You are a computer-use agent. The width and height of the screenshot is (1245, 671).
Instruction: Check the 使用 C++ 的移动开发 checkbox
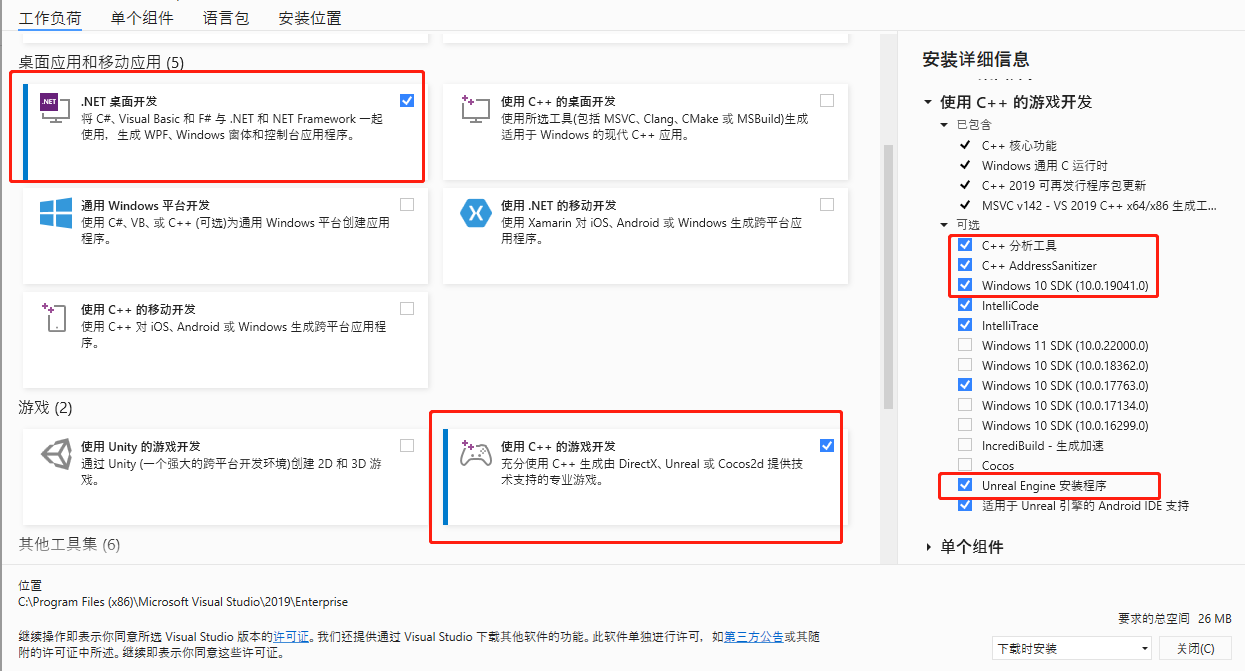pyautogui.click(x=406, y=308)
